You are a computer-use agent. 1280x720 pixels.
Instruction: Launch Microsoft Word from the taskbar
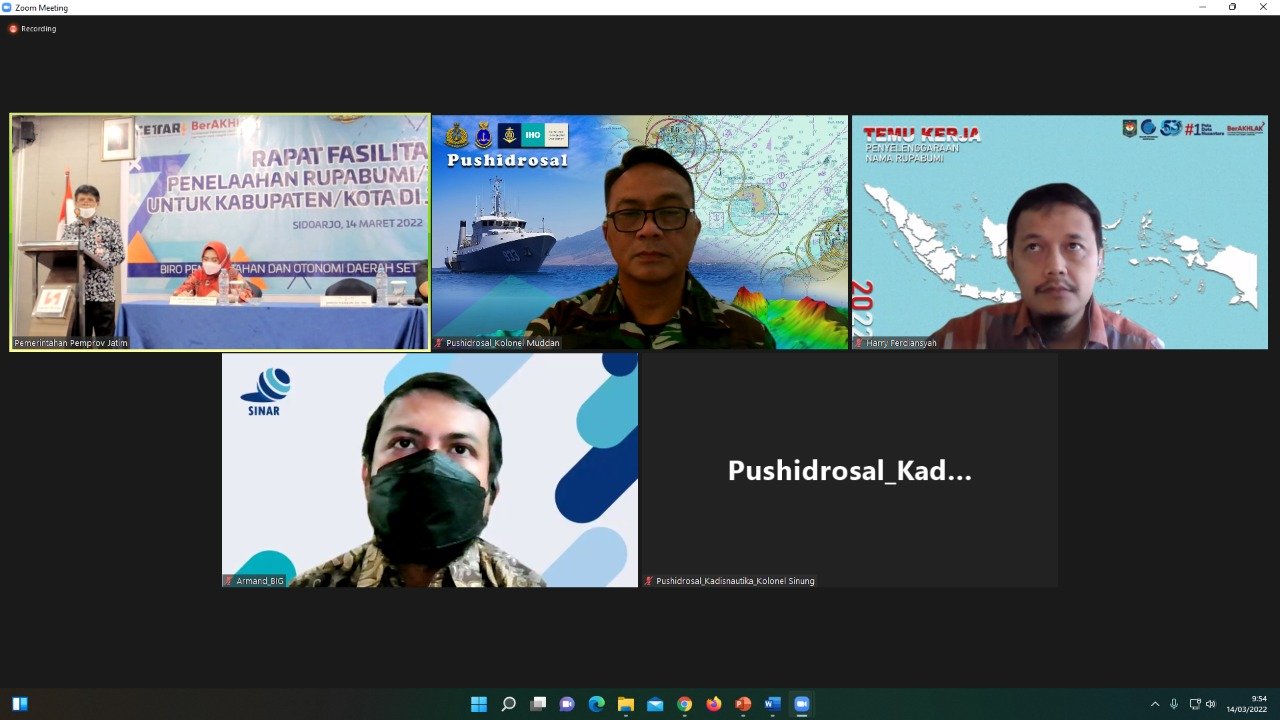tap(772, 704)
